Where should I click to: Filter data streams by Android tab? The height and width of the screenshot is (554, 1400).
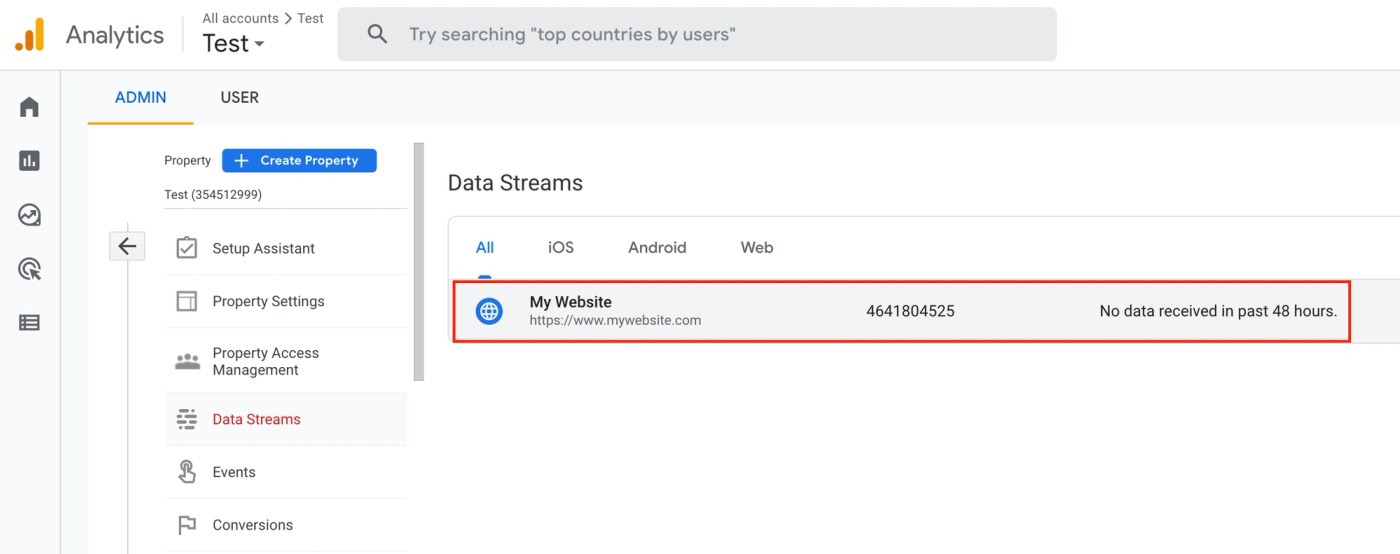point(657,248)
